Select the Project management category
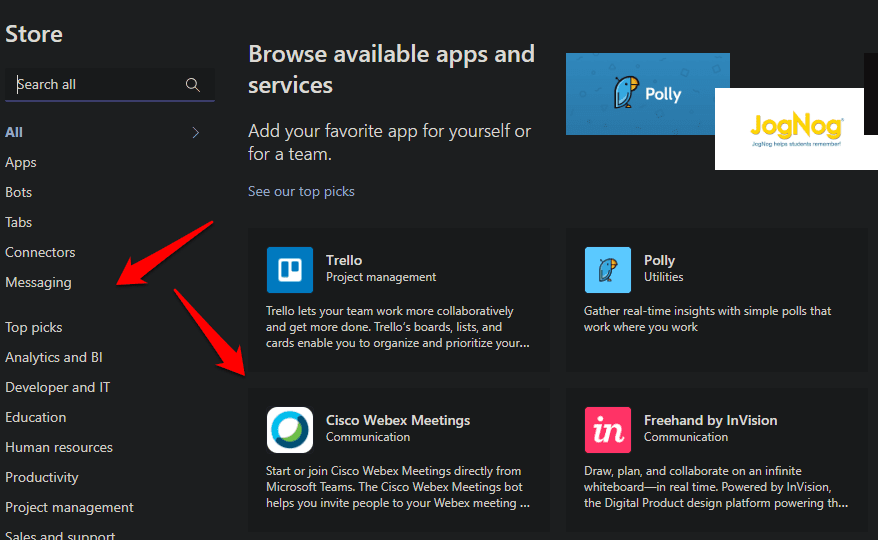878x540 pixels. tap(69, 507)
